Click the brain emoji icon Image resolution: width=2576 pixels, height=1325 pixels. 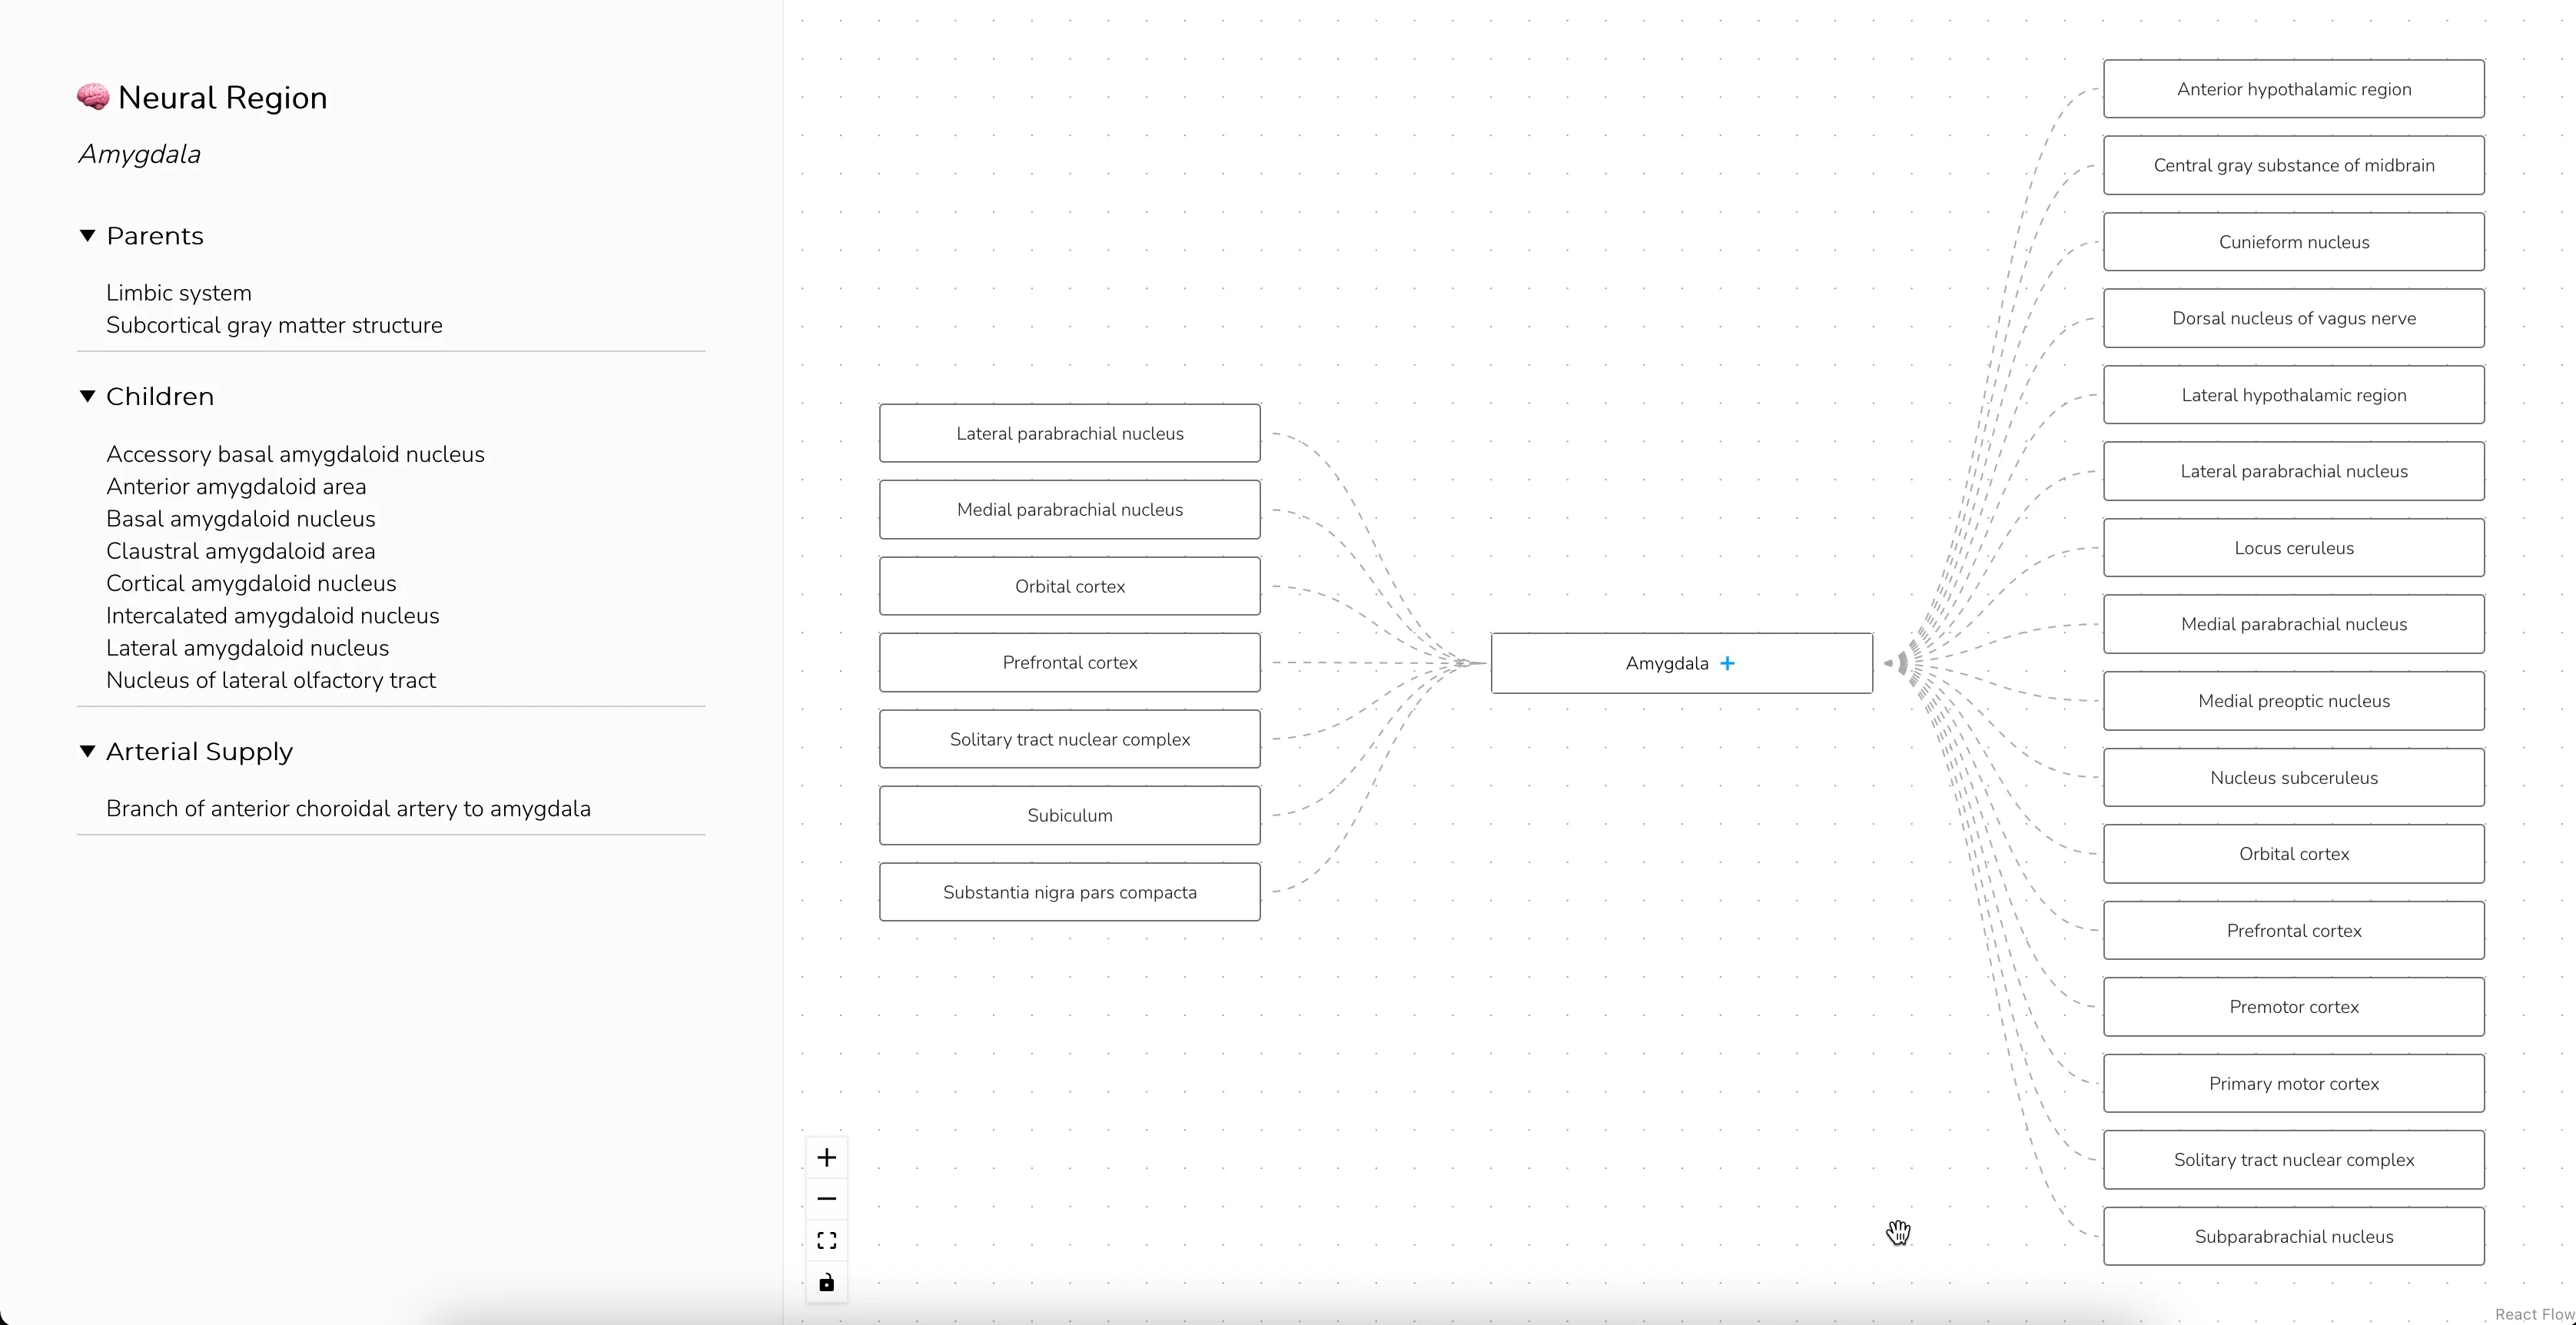[x=93, y=97]
